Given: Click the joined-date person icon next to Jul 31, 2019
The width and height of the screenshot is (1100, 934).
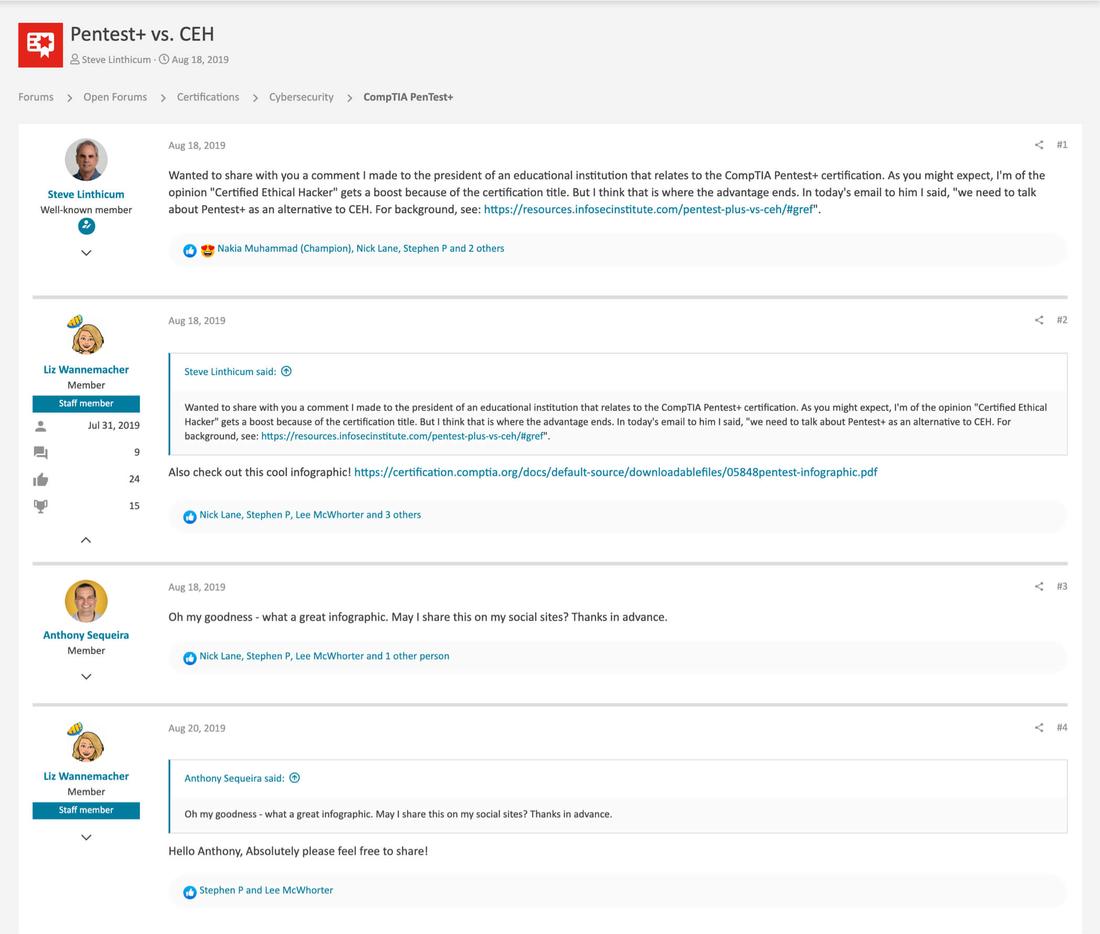Looking at the screenshot, I should pos(40,424).
